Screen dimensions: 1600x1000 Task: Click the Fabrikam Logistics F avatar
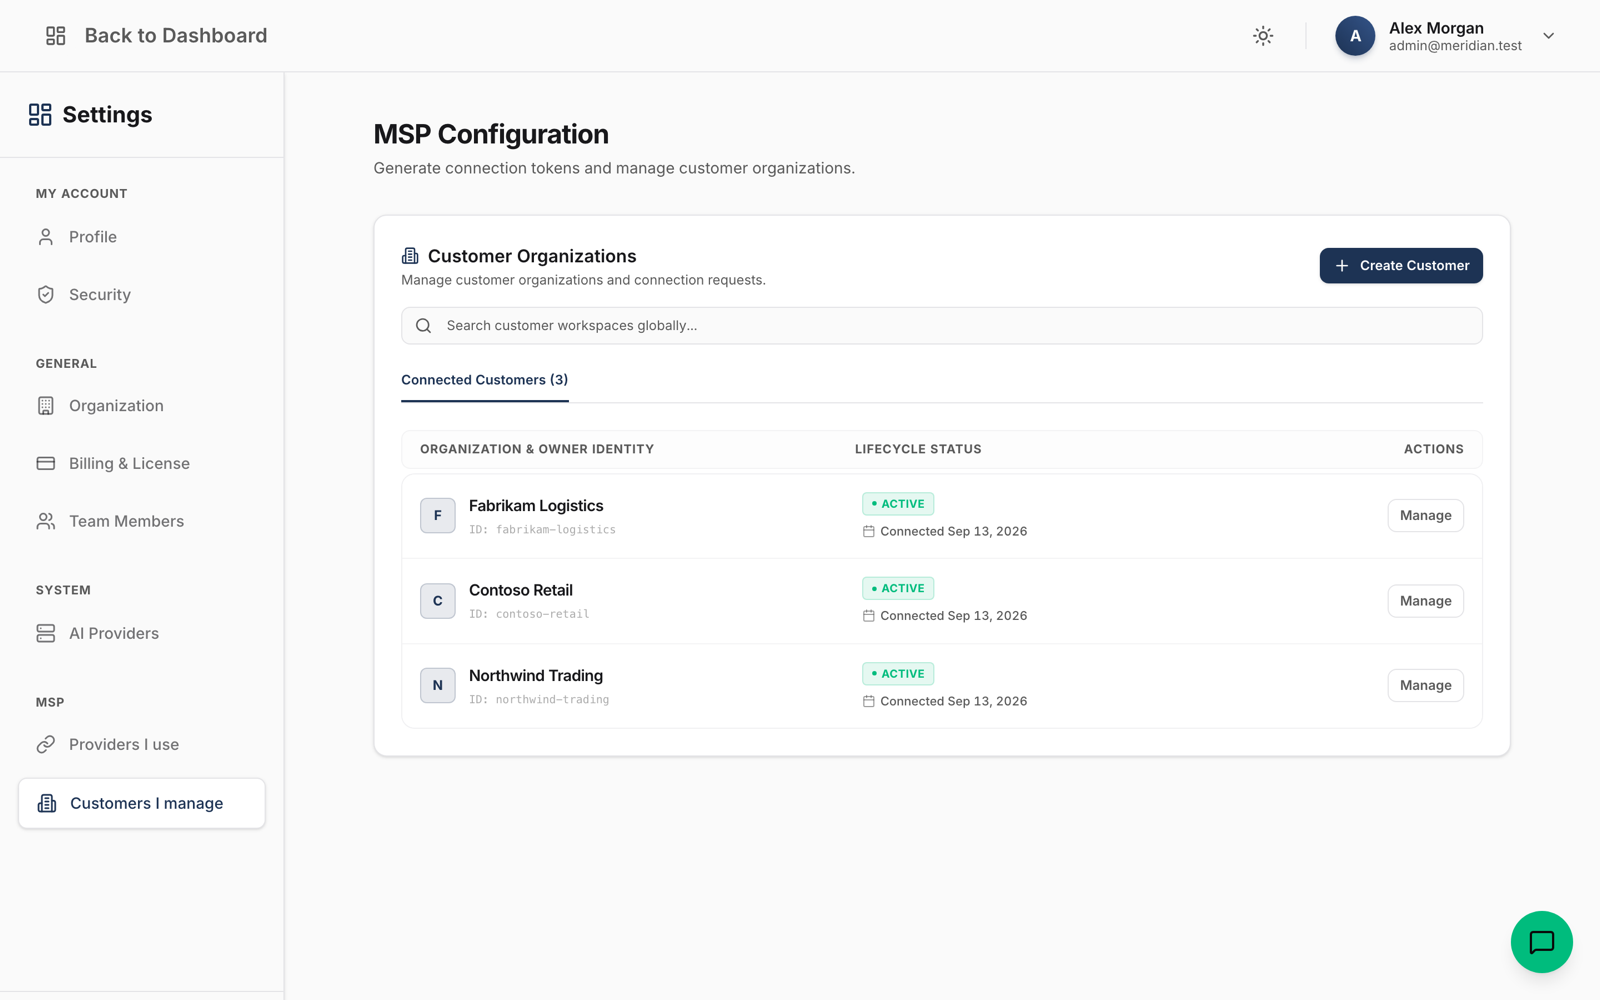coord(438,516)
